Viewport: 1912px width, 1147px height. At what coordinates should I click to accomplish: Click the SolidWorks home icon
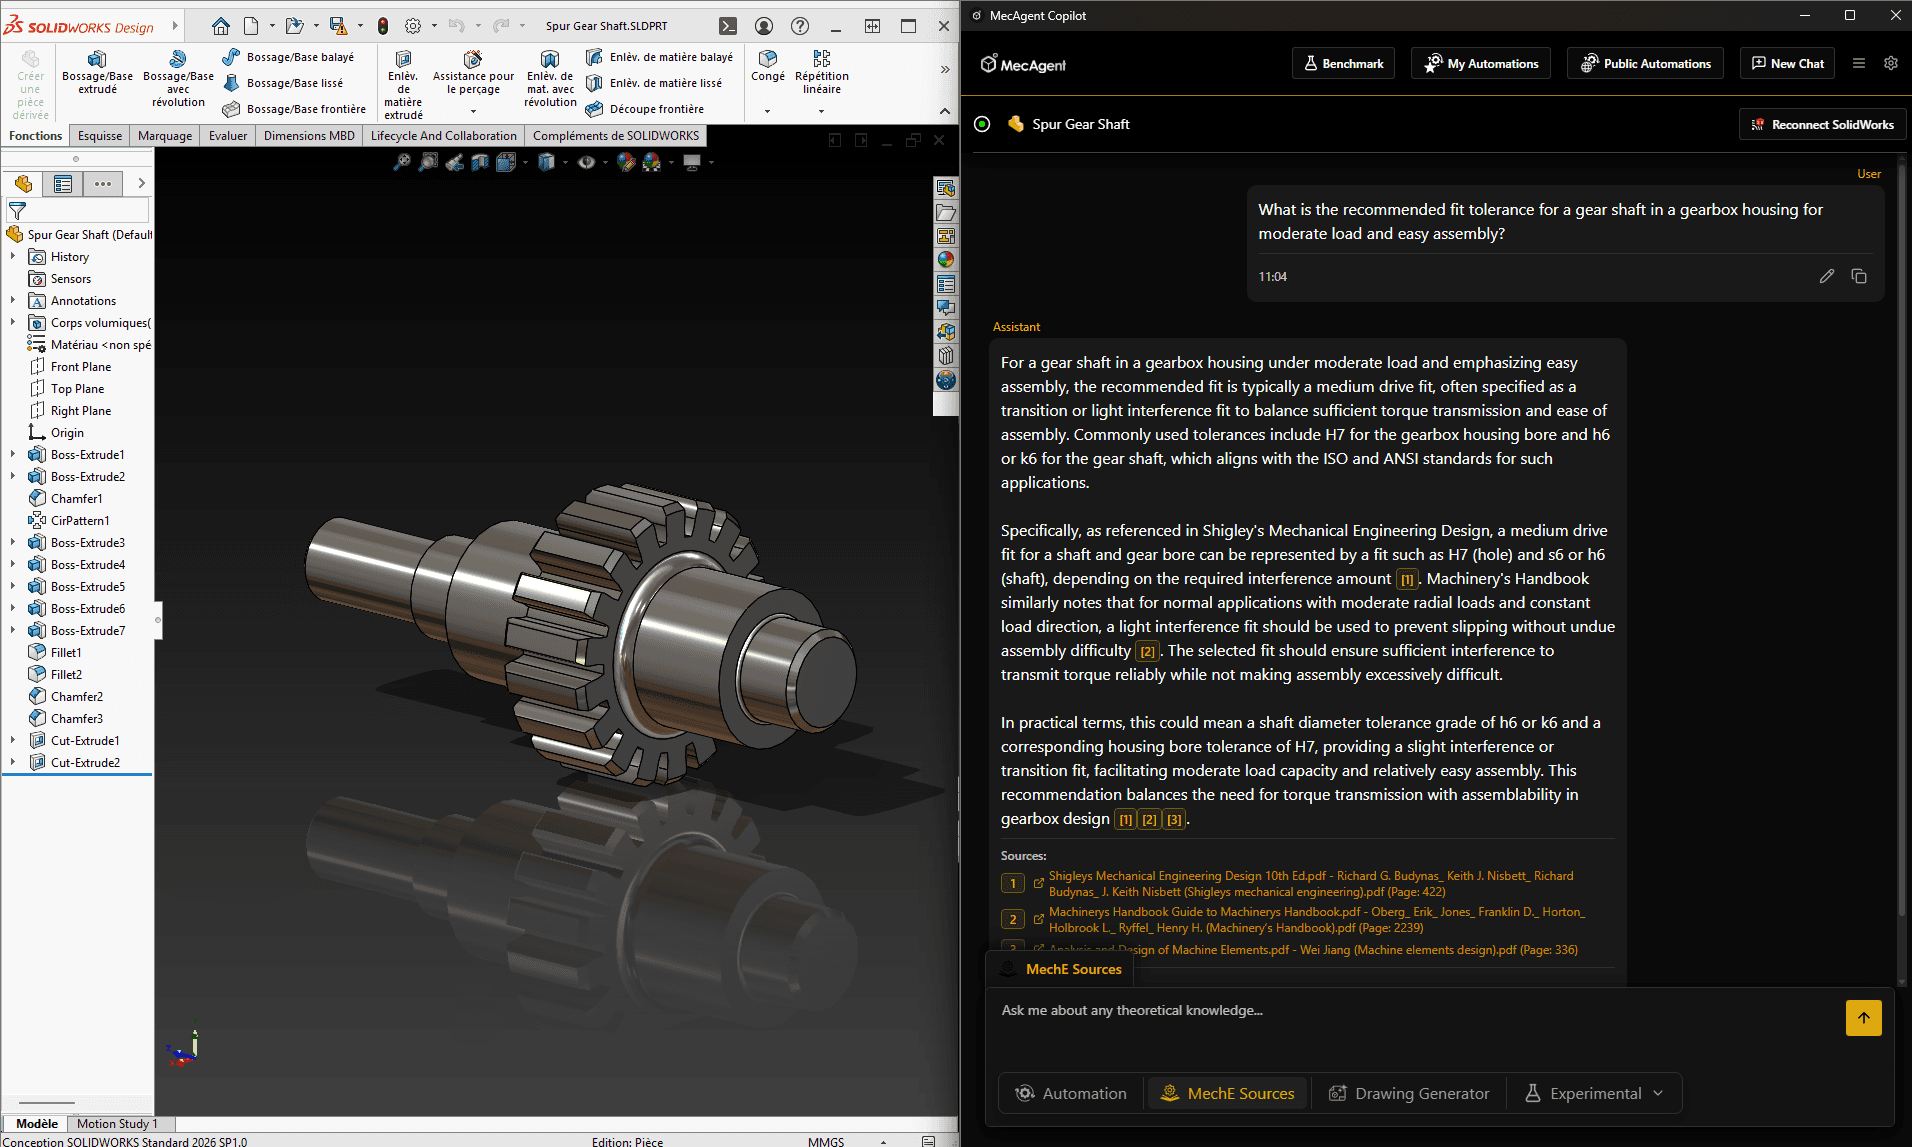click(x=221, y=26)
